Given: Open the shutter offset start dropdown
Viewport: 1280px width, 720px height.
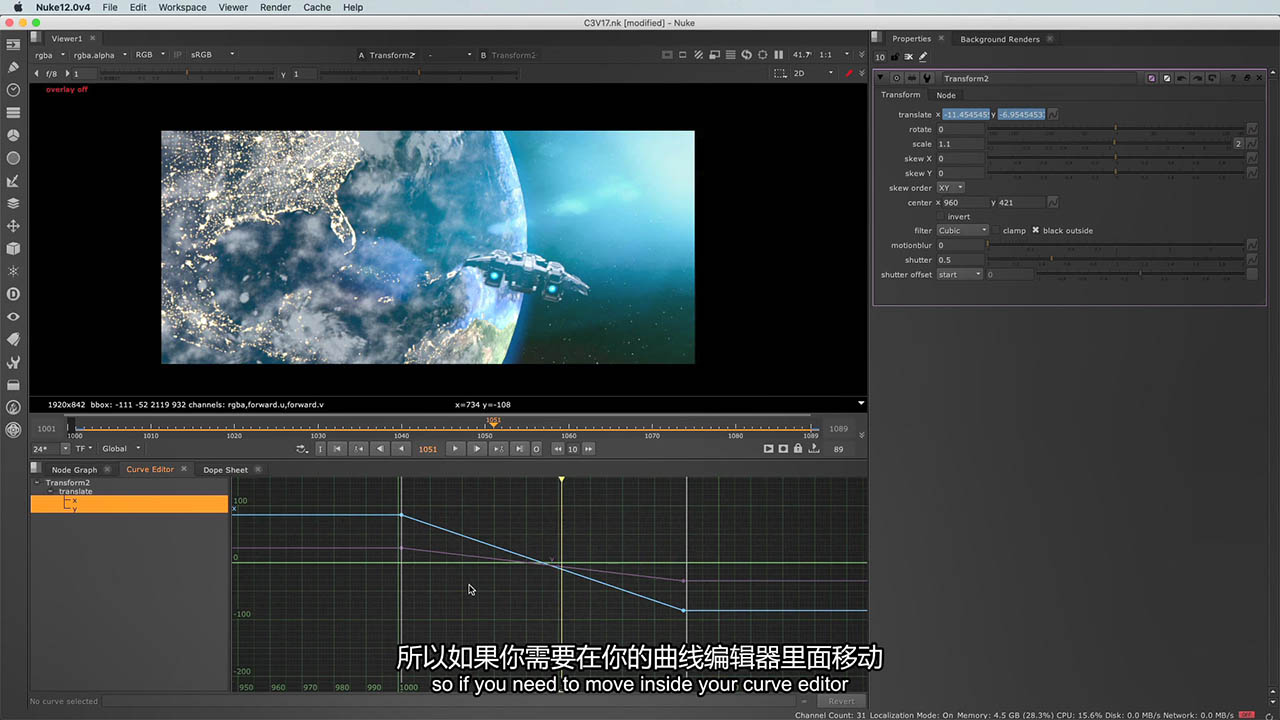Looking at the screenshot, I should 959,274.
